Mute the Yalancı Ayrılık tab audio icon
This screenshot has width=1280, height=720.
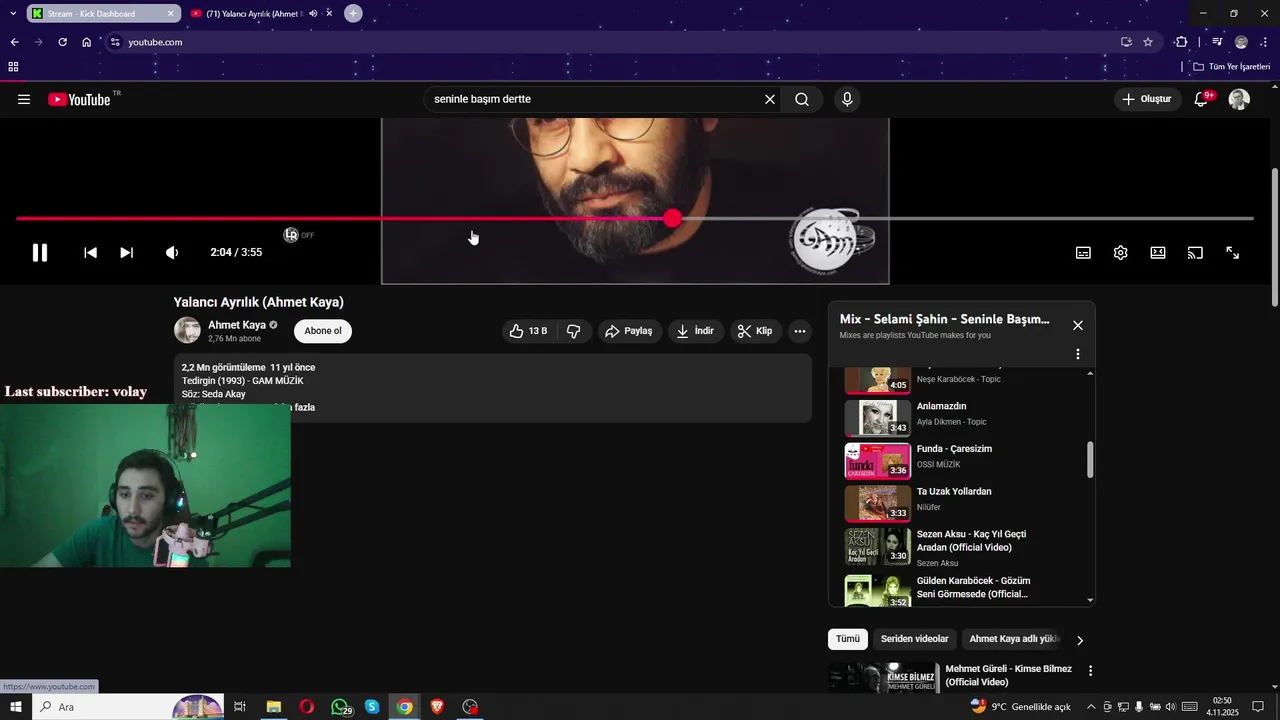point(313,14)
